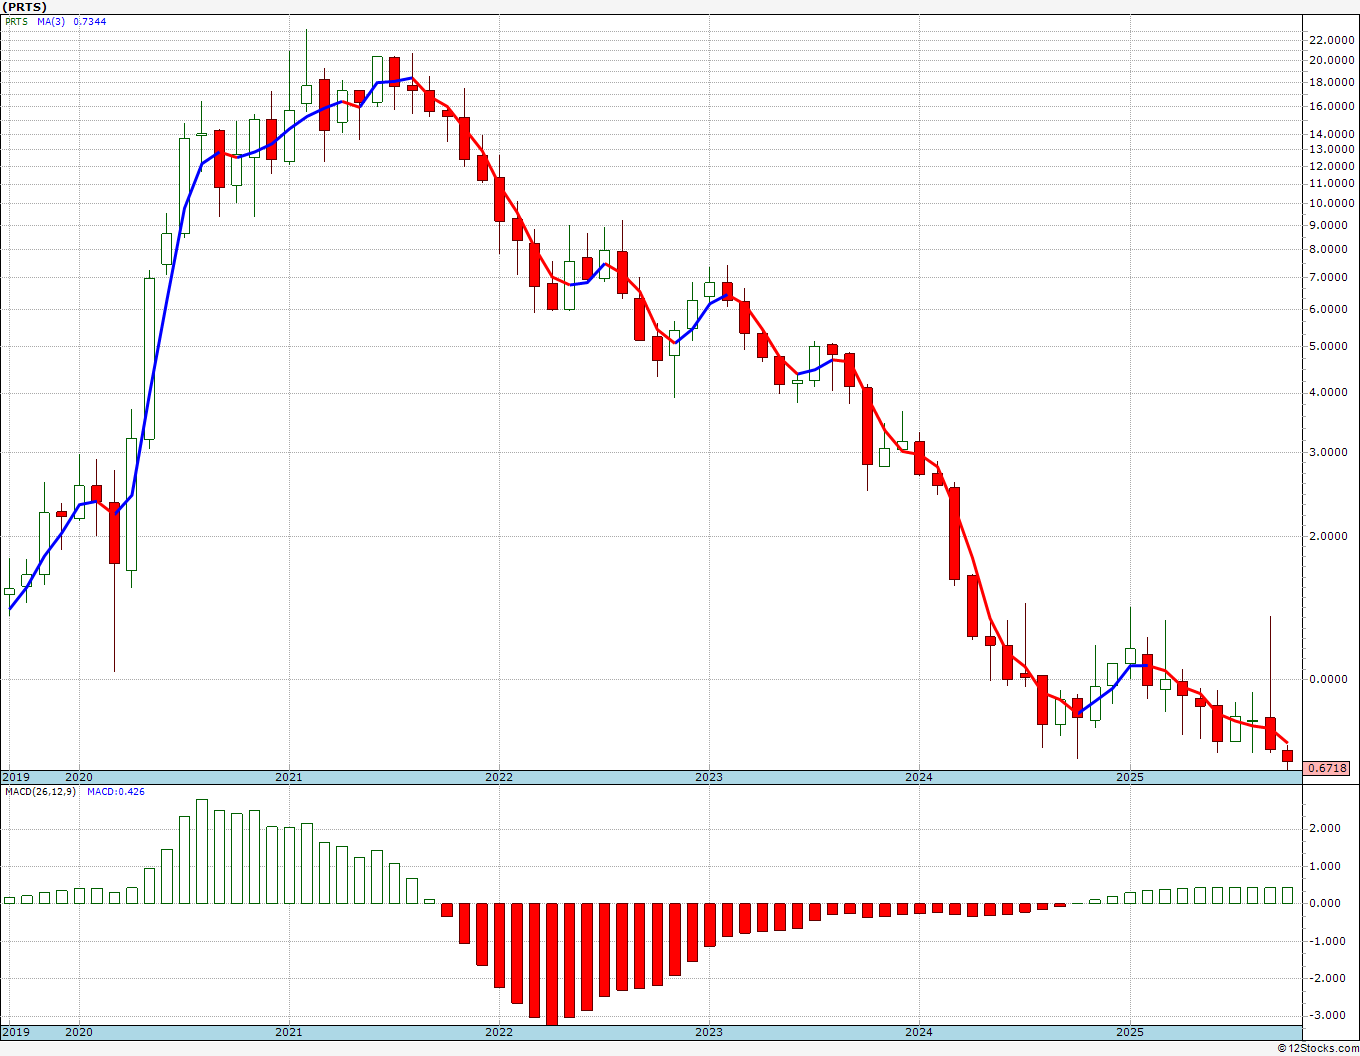Click the 2.000 MACD axis label

tap(1327, 828)
